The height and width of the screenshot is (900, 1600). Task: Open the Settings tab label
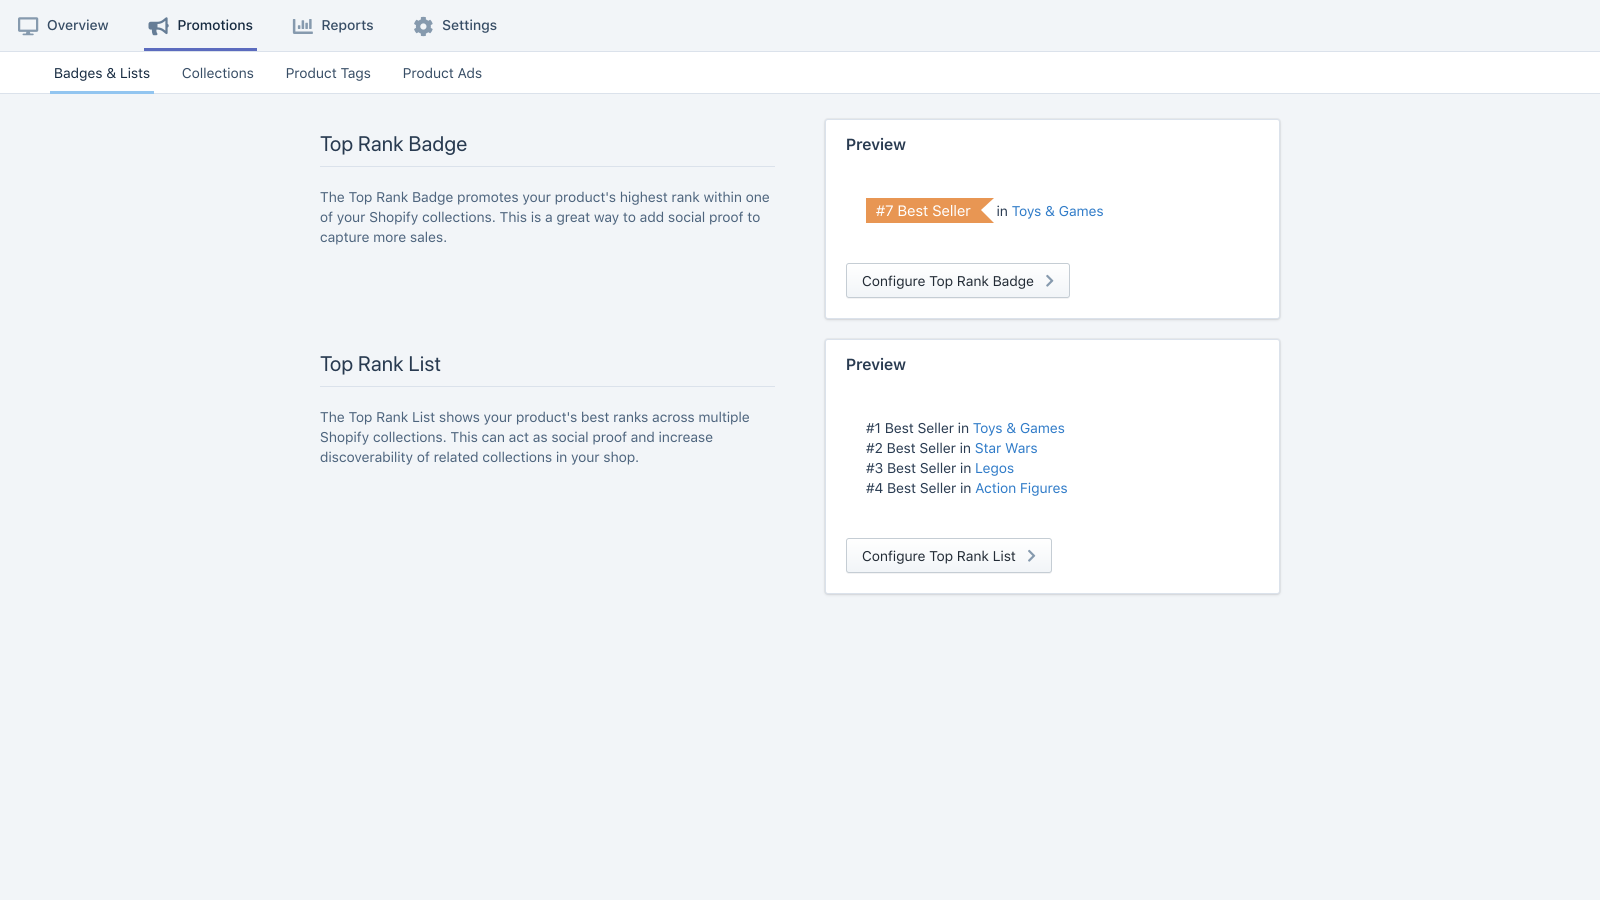[x=469, y=26]
